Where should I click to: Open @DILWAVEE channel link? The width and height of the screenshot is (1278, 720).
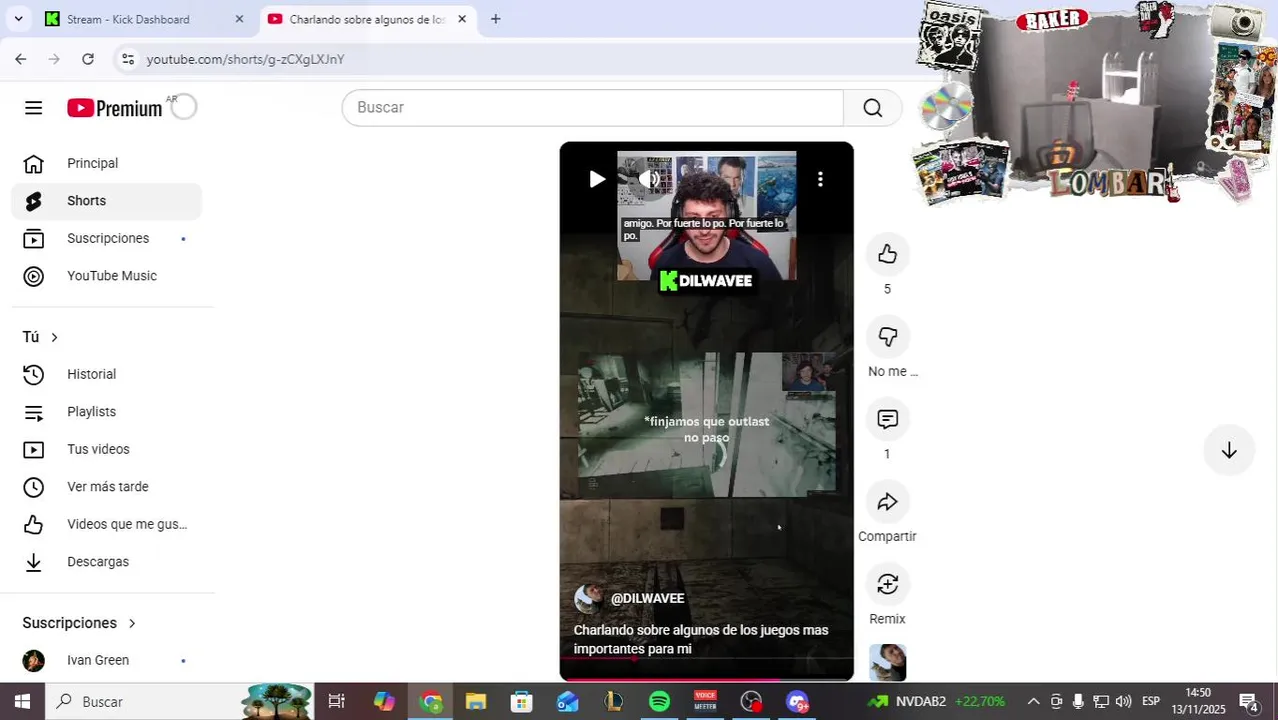pyautogui.click(x=647, y=598)
